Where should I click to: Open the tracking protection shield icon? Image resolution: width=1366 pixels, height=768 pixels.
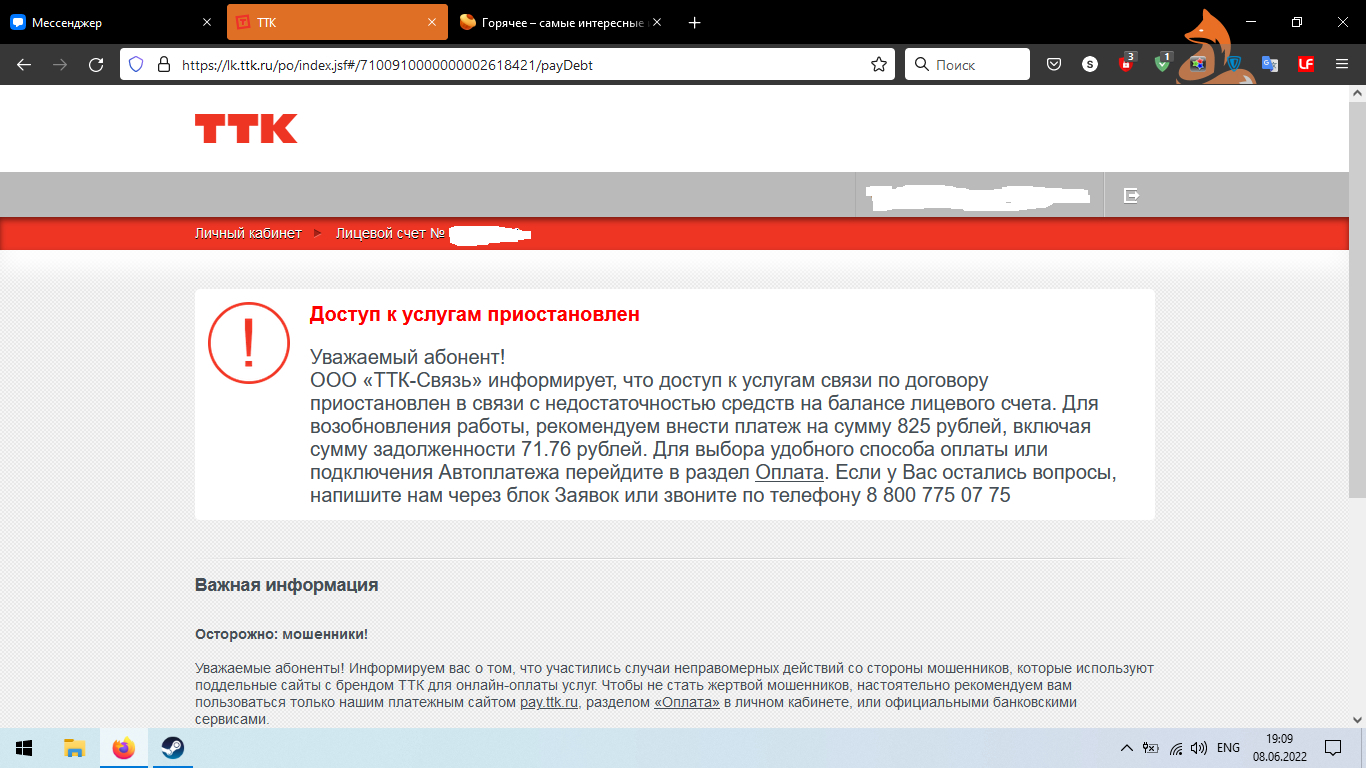[x=137, y=64]
